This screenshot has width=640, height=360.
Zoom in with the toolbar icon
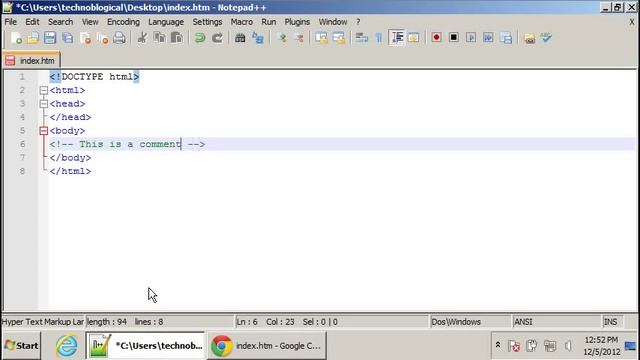[281, 38]
